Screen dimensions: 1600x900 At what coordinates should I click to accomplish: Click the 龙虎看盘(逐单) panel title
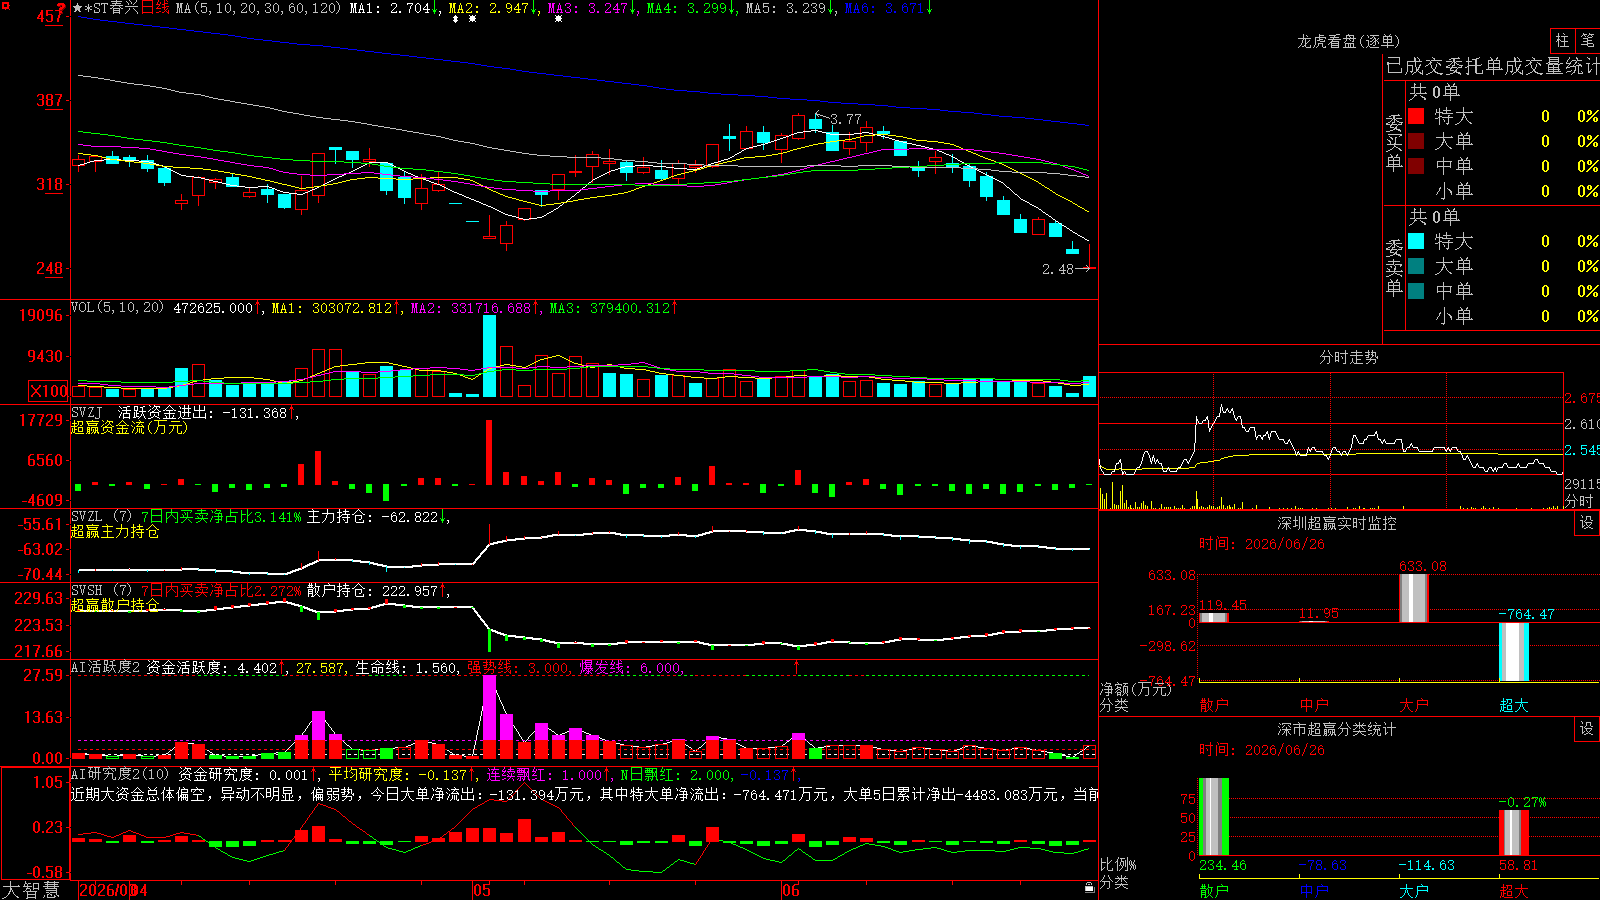1348,41
